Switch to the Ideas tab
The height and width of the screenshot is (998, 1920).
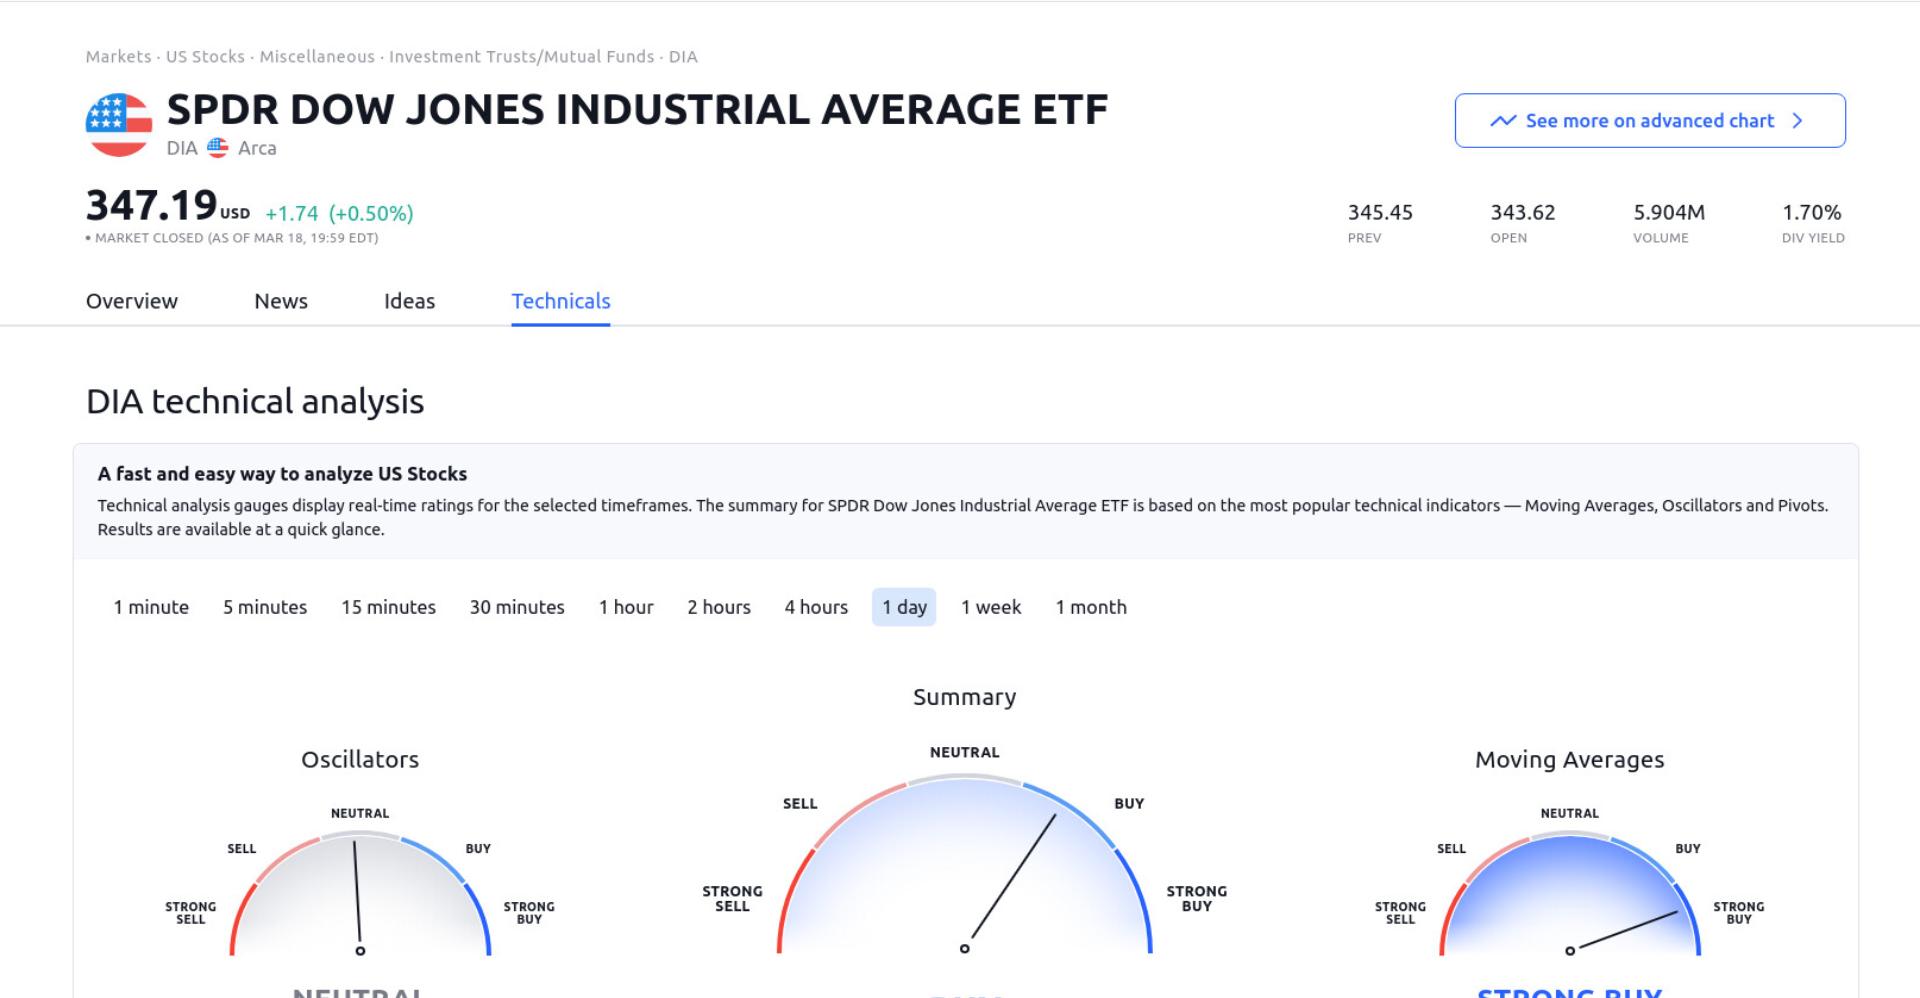click(409, 301)
